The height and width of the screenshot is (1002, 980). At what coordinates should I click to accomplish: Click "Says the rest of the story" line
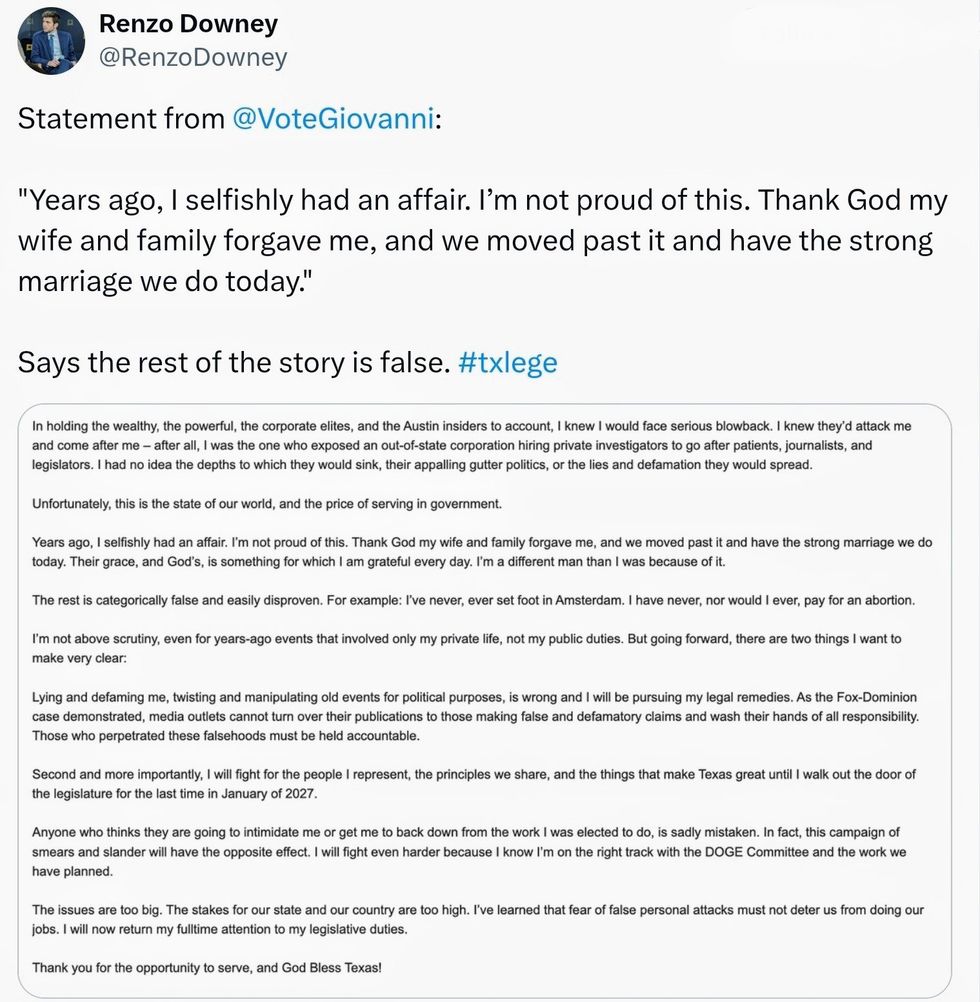tap(232, 361)
